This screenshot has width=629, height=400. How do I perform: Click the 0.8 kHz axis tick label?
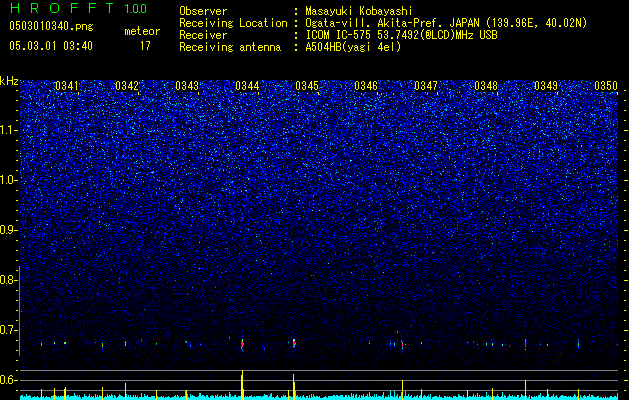pyautogui.click(x=9, y=280)
